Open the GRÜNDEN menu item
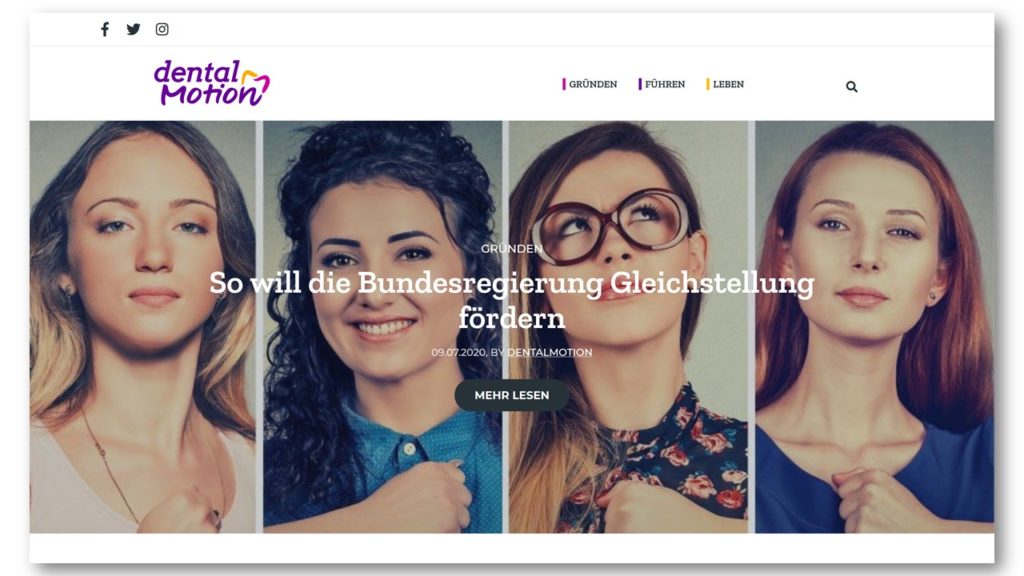The width and height of the screenshot is (1024, 576). pos(592,84)
